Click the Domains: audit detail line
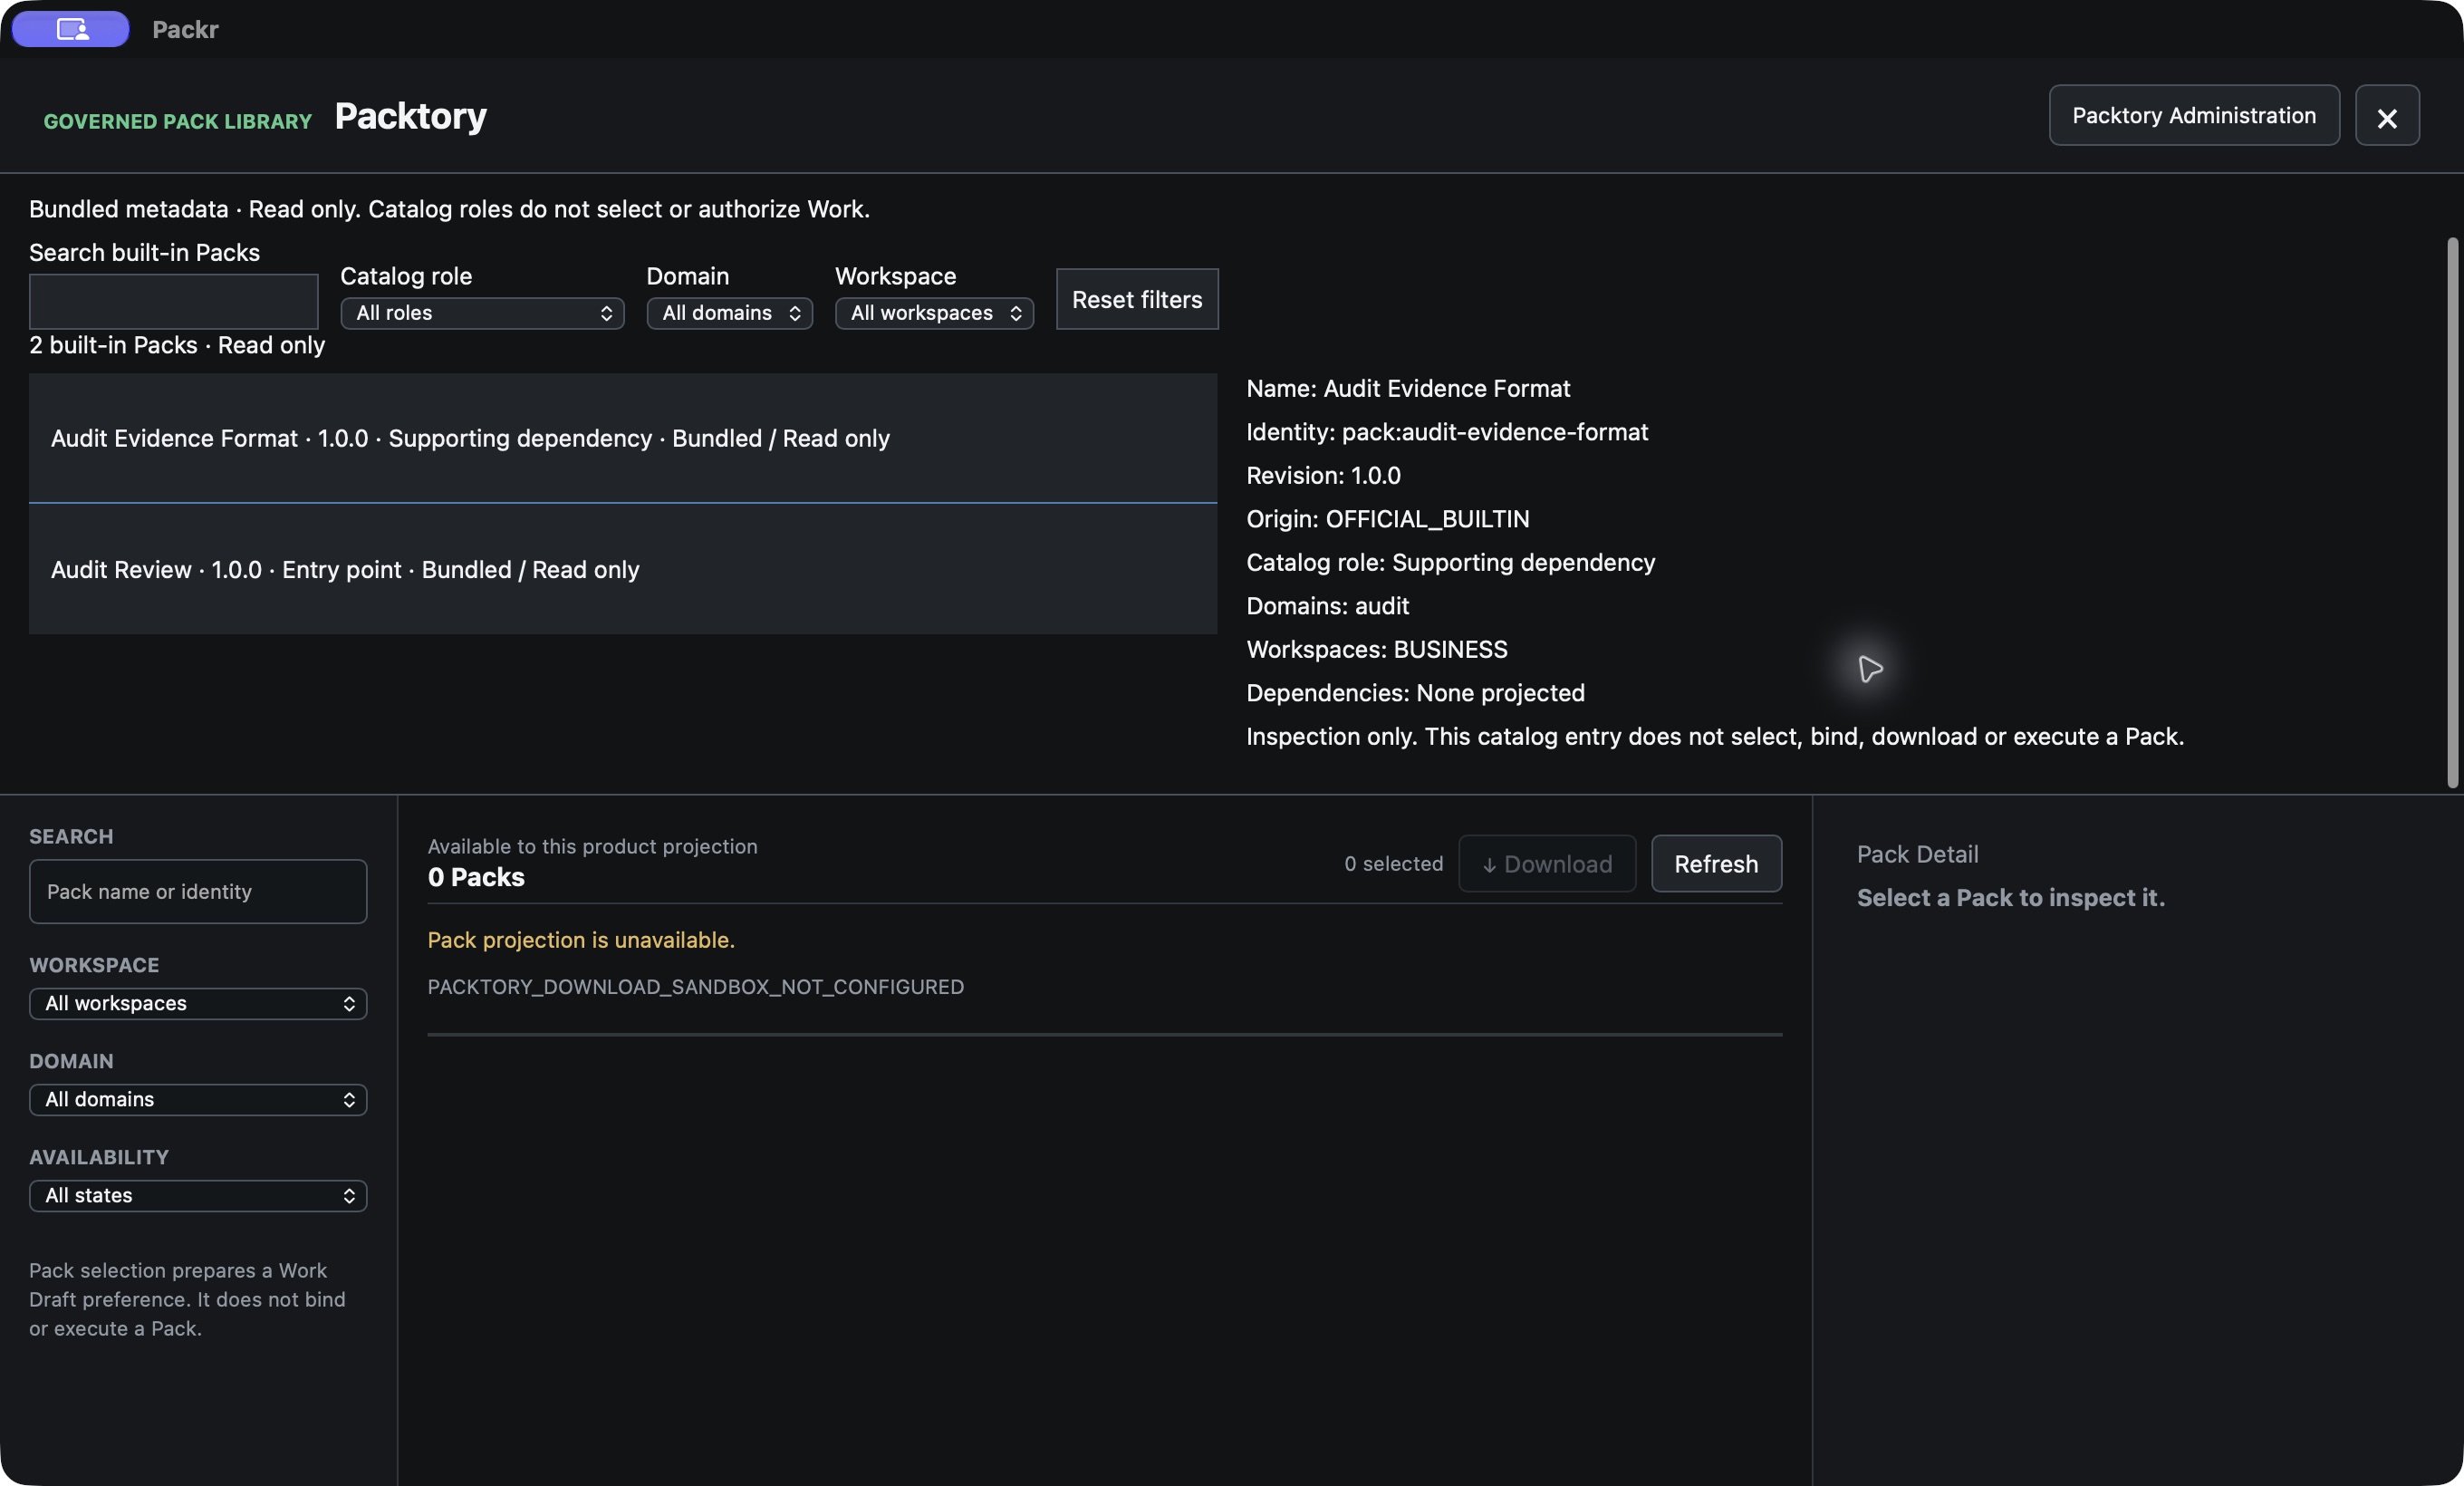Screen dimensions: 2464x1486 tap(1328, 606)
